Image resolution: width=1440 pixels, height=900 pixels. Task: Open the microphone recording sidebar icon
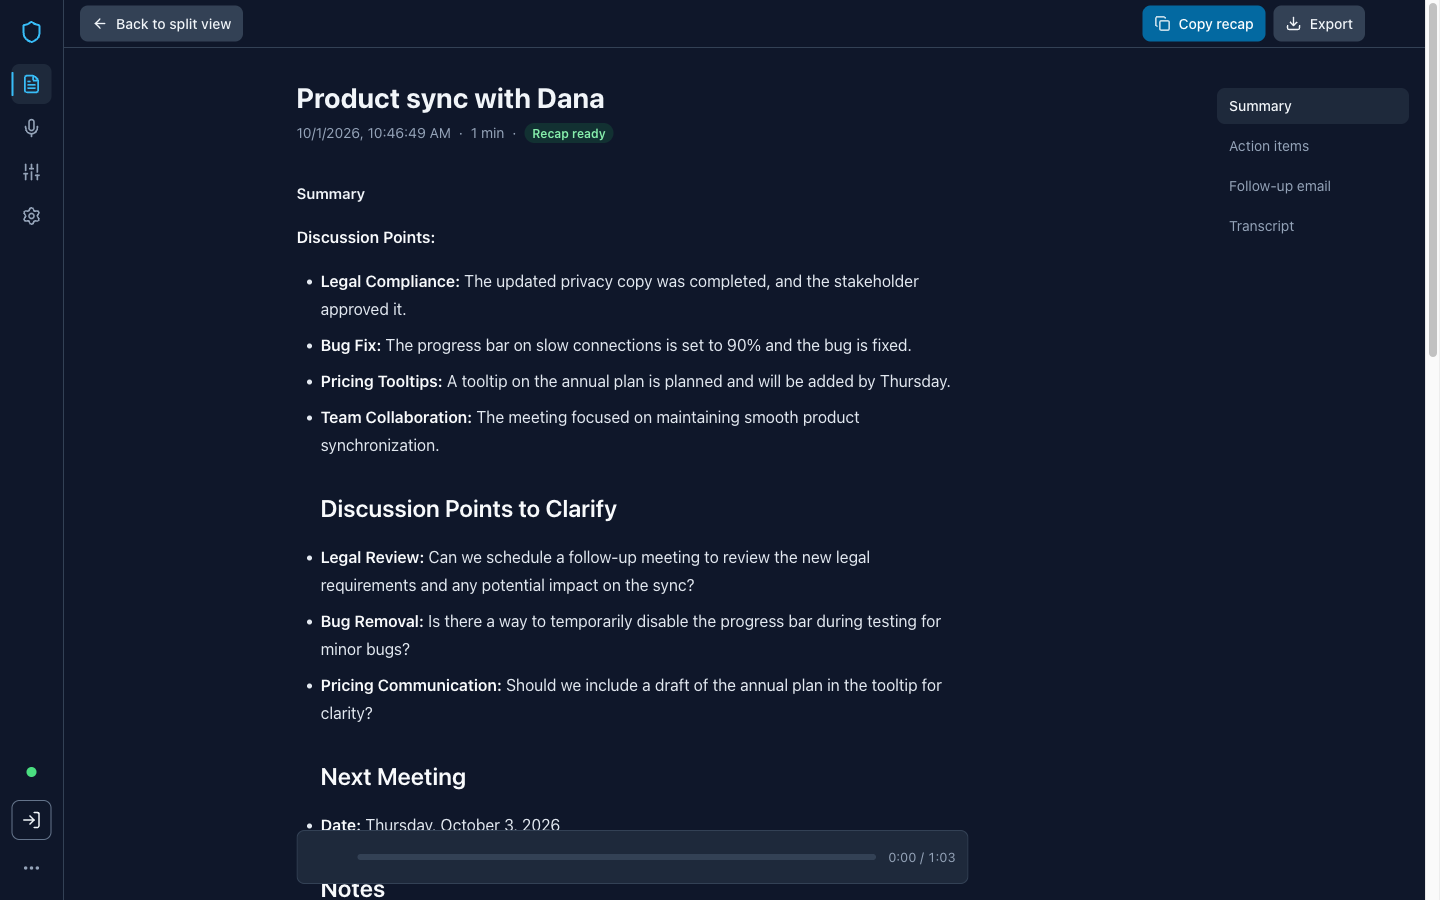[31, 128]
